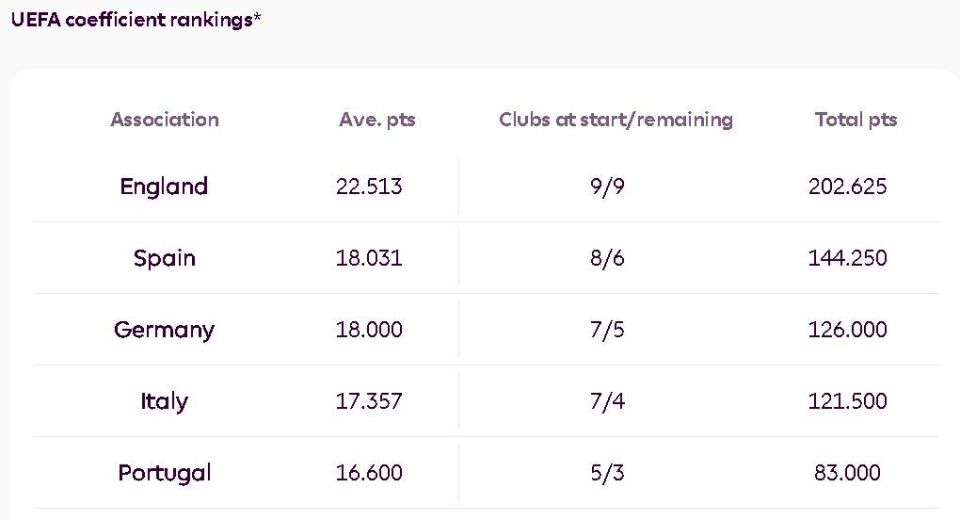Viewport: 960px width, 520px height.
Task: Click the UEFA coefficient rankings heading
Action: pyautogui.click(x=135, y=20)
